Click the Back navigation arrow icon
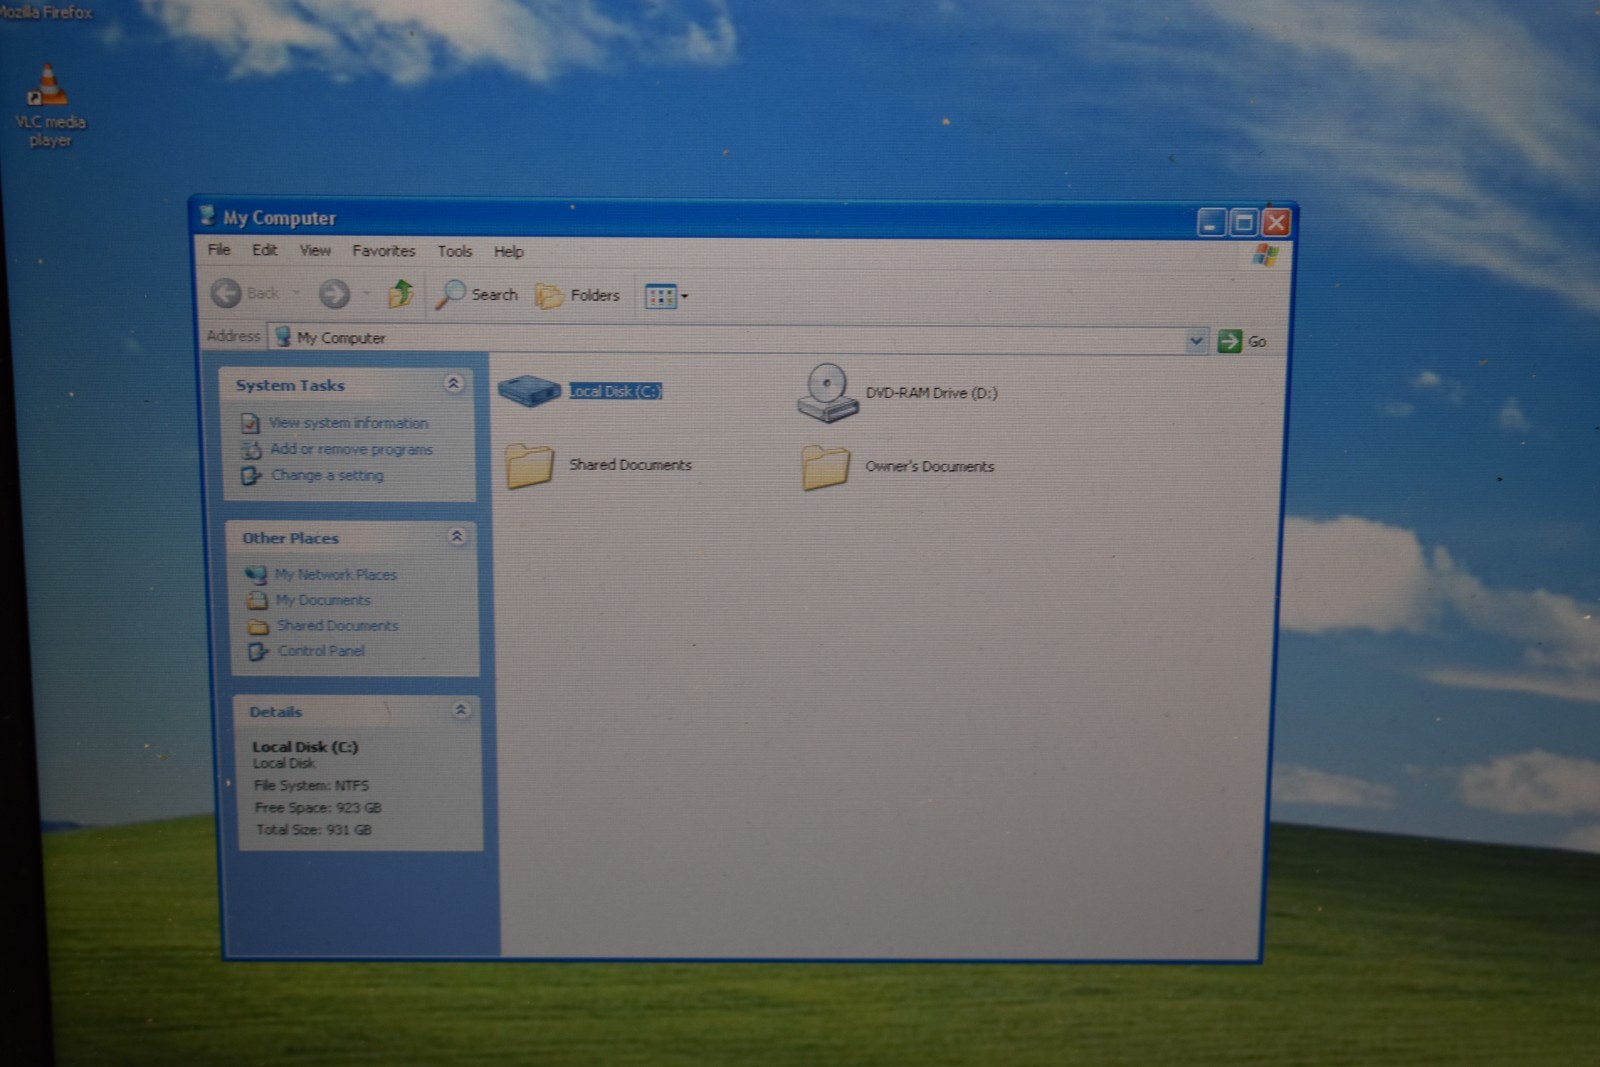The height and width of the screenshot is (1067, 1600). pos(226,293)
